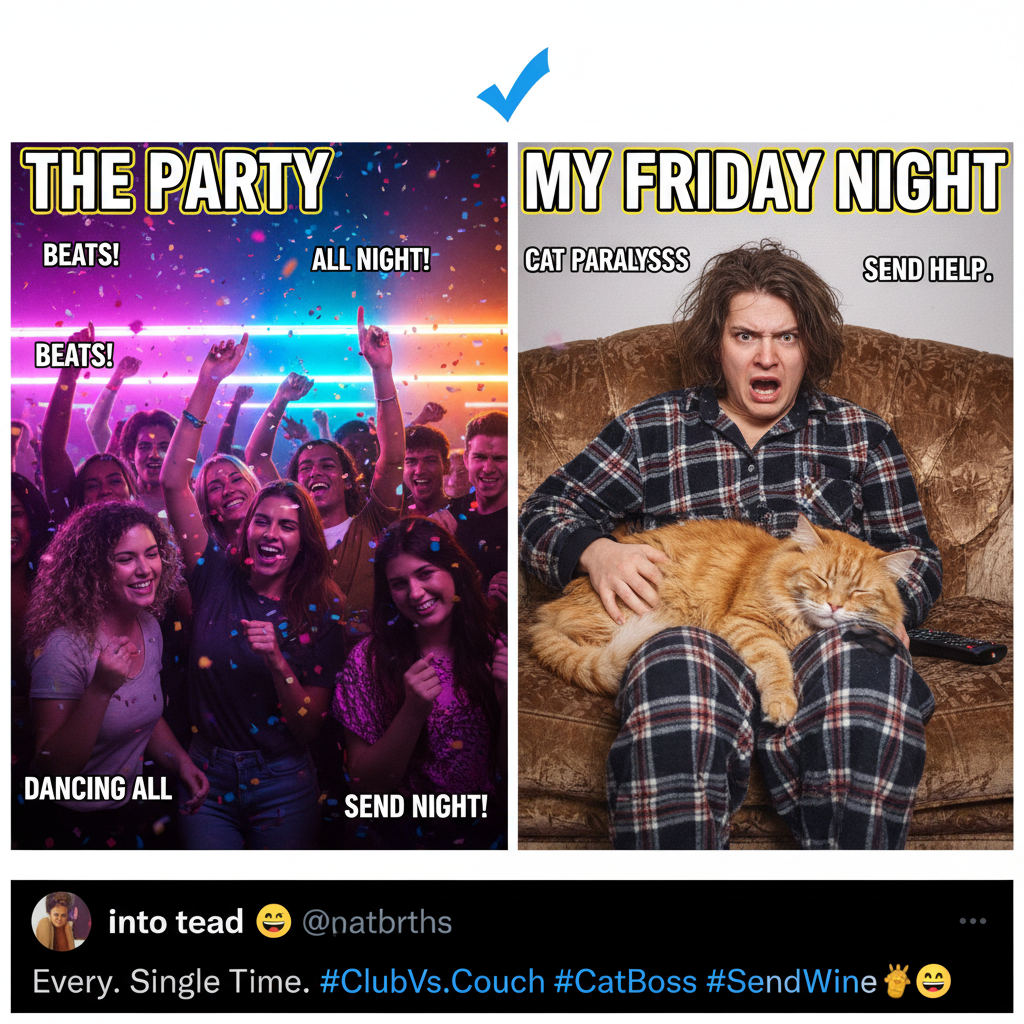Open the #ClubVs.Couch hashtag
This screenshot has width=1024, height=1024.
pos(432,982)
